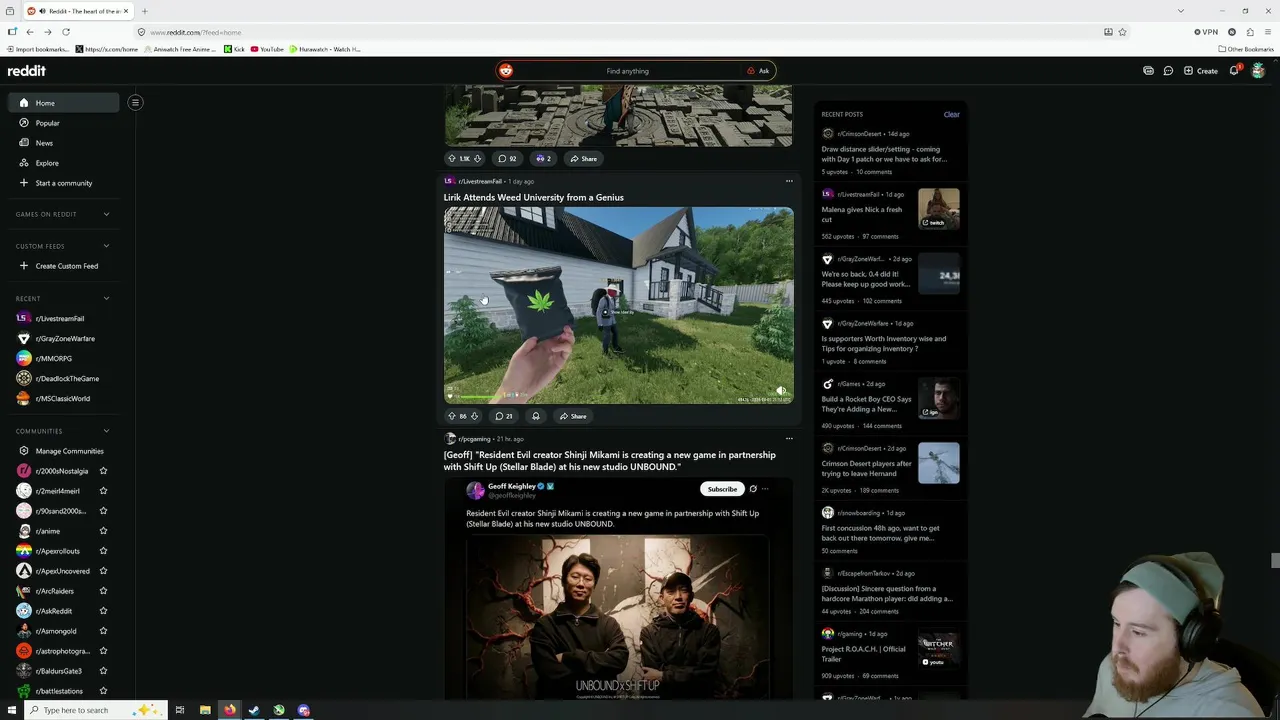
Task: Open Windows Start menu
Action: (12, 710)
